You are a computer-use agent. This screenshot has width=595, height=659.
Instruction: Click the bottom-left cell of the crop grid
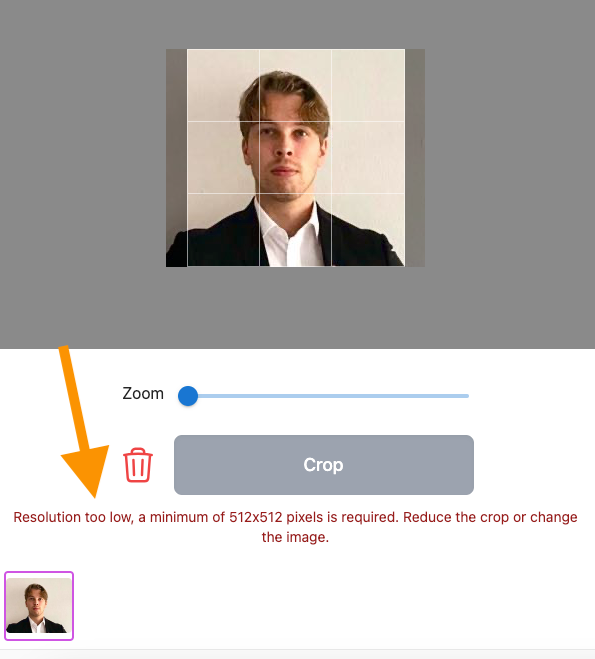(x=223, y=230)
